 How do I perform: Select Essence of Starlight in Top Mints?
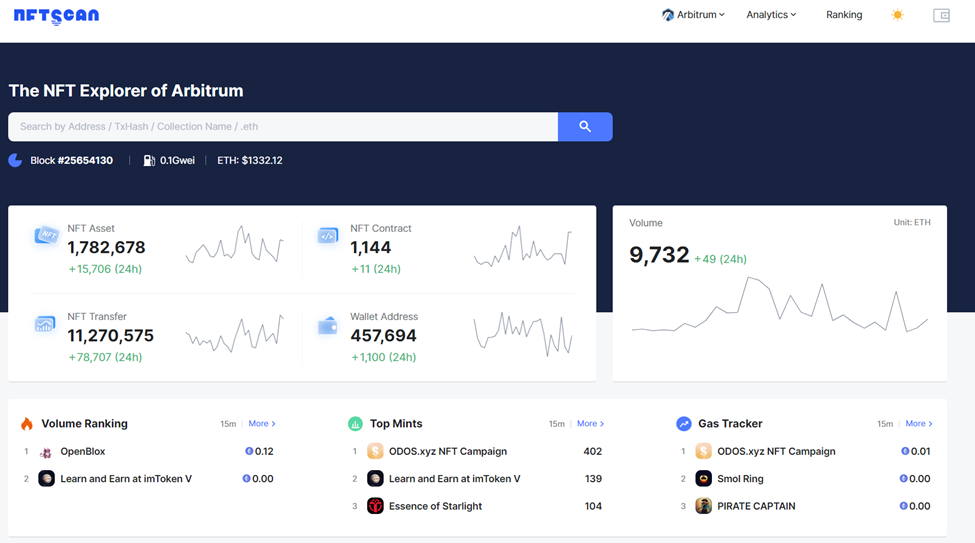tap(435, 506)
